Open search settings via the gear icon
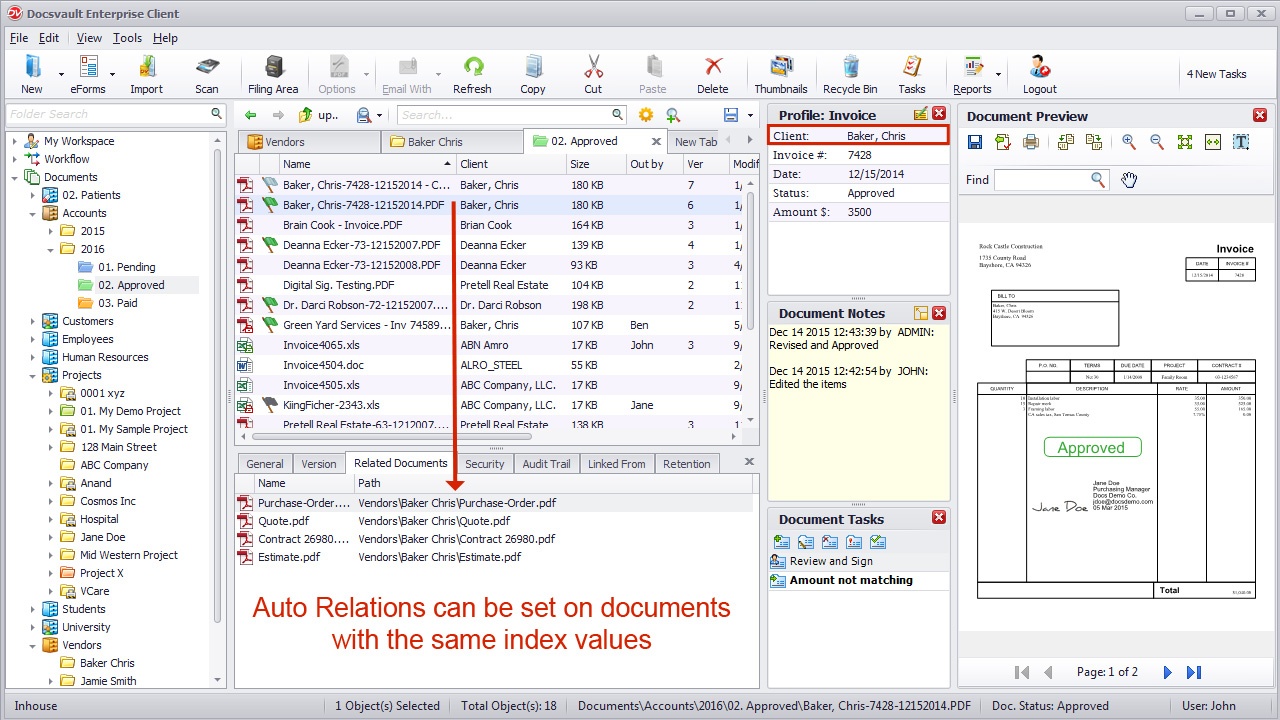The width and height of the screenshot is (1280, 720). [x=645, y=114]
